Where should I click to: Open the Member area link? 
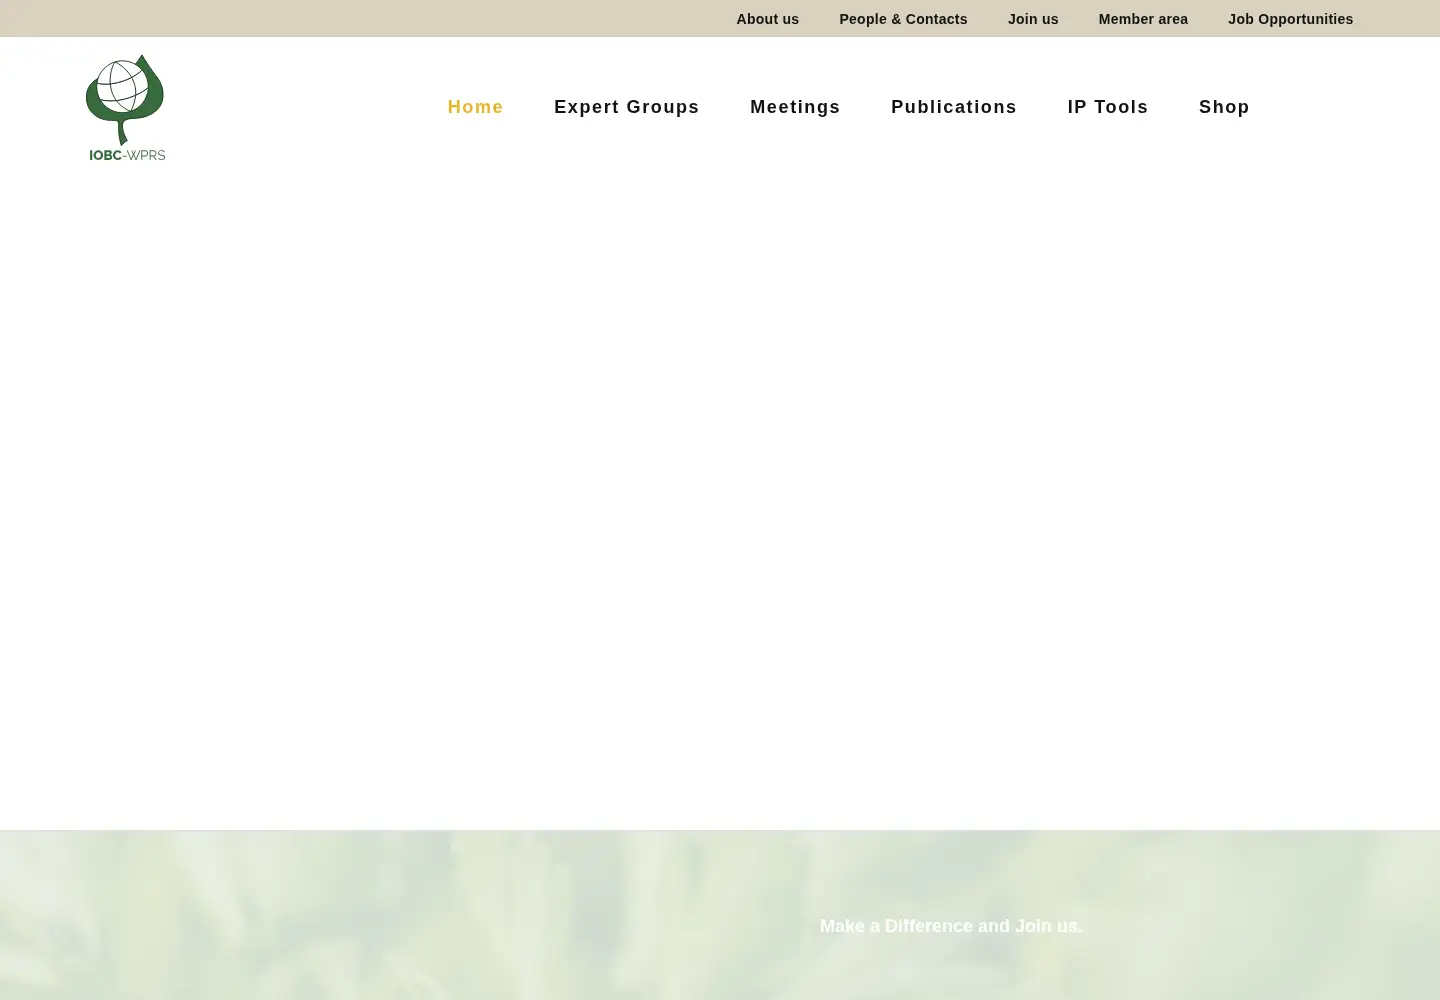click(1143, 19)
